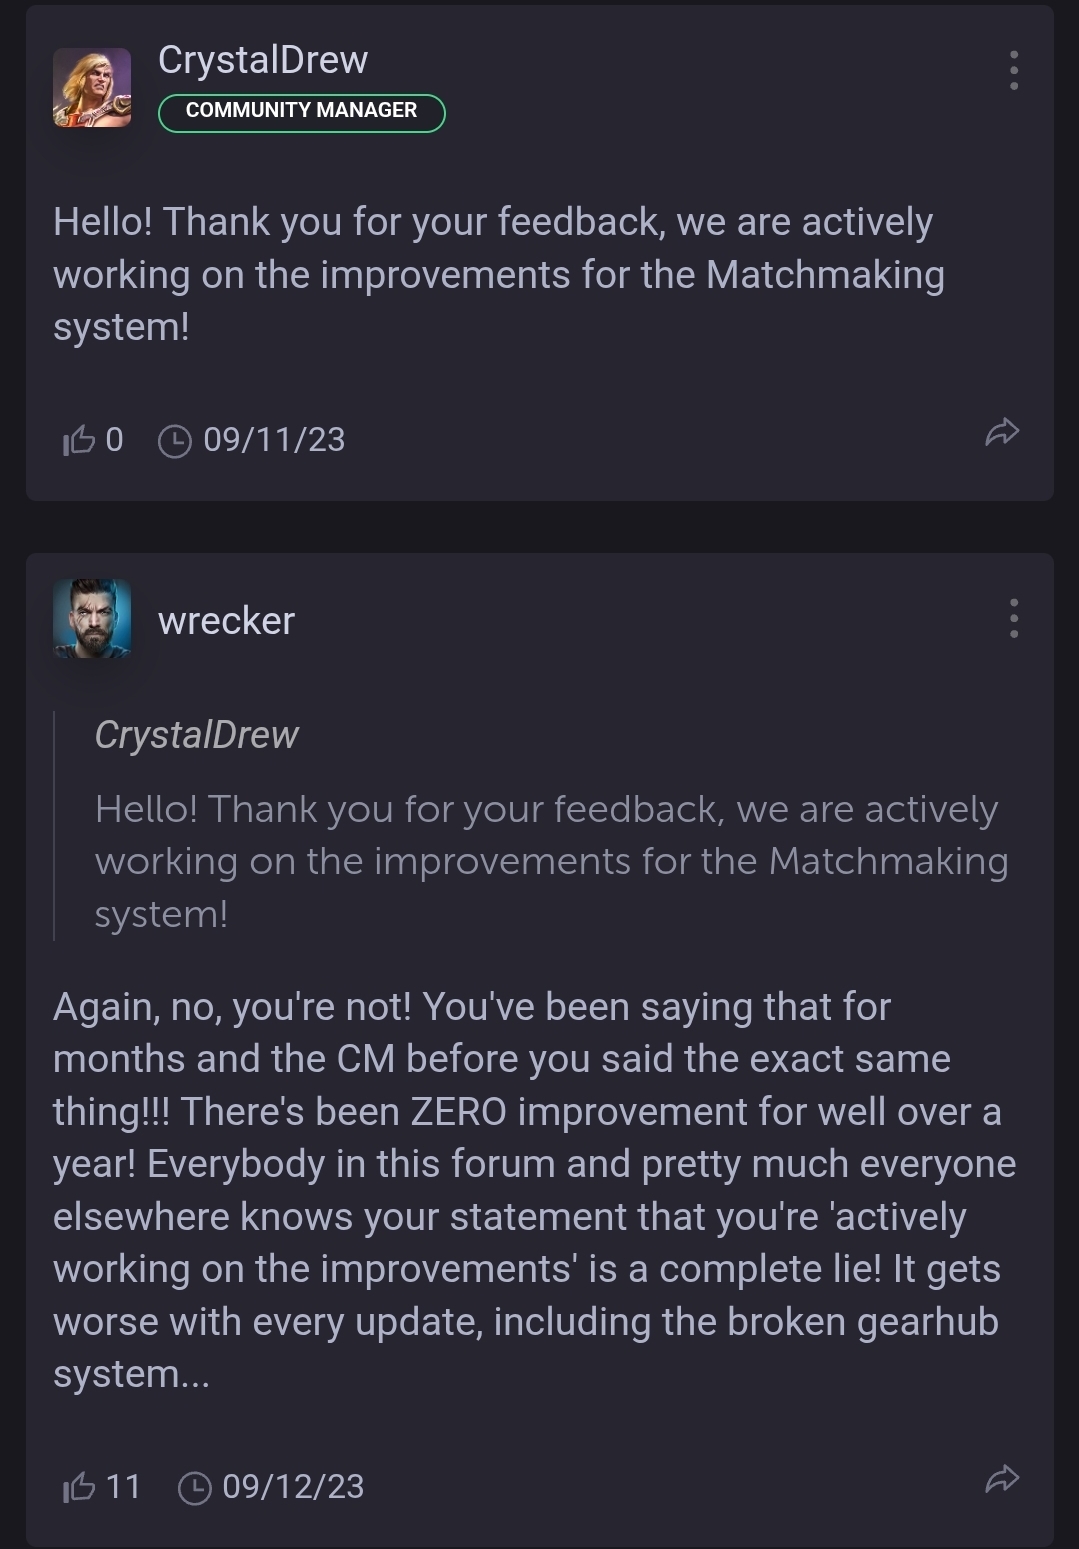
Task: Click the 09/12/23 post date
Action: click(293, 1487)
